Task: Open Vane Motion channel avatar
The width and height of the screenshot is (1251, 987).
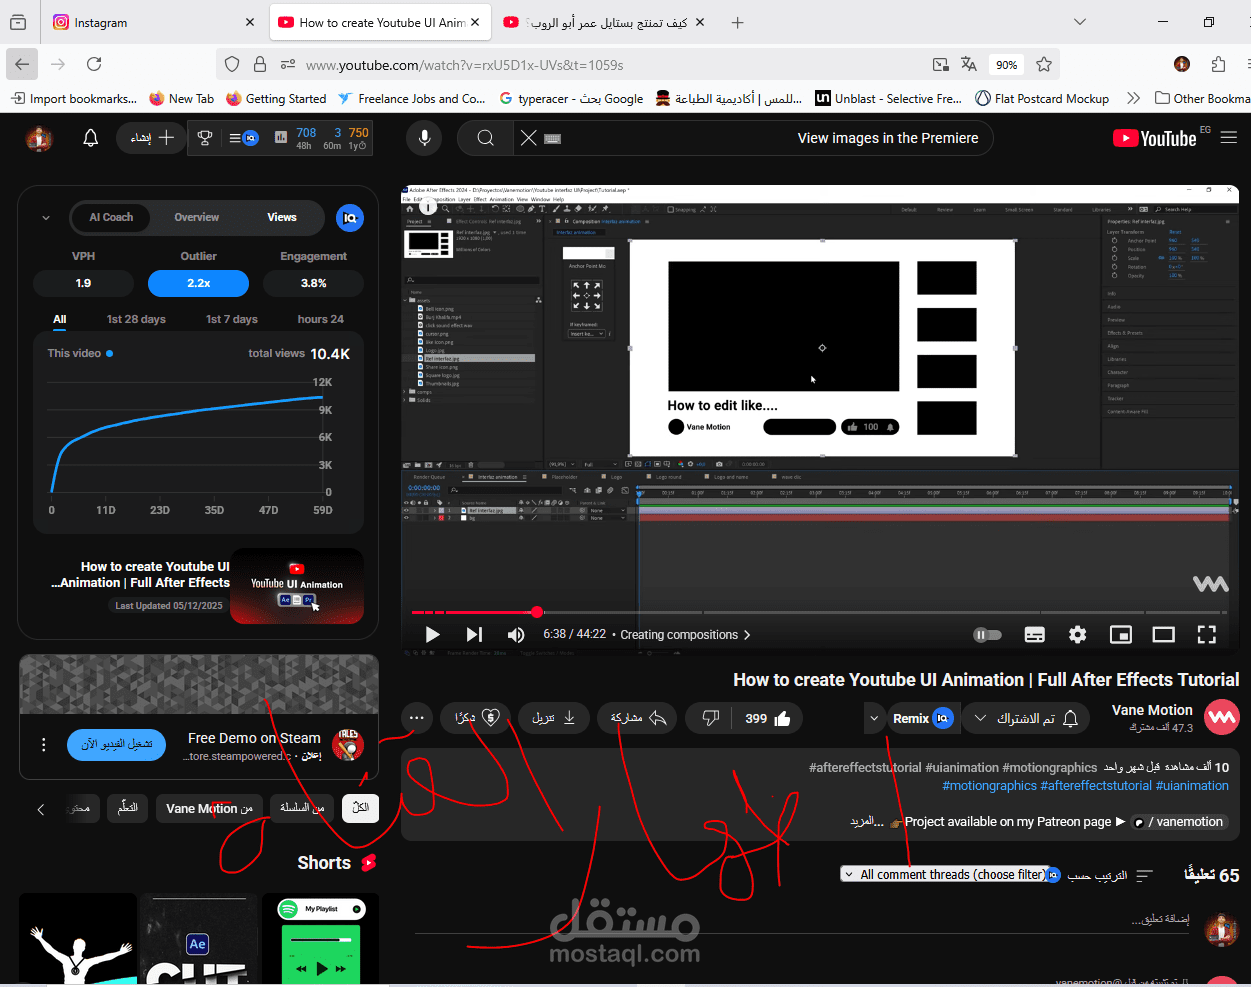Action: pos(1222,717)
